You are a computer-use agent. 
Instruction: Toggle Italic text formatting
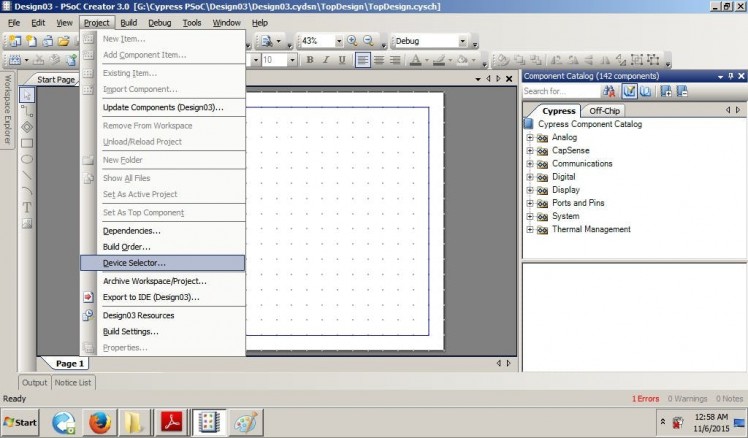(326, 60)
